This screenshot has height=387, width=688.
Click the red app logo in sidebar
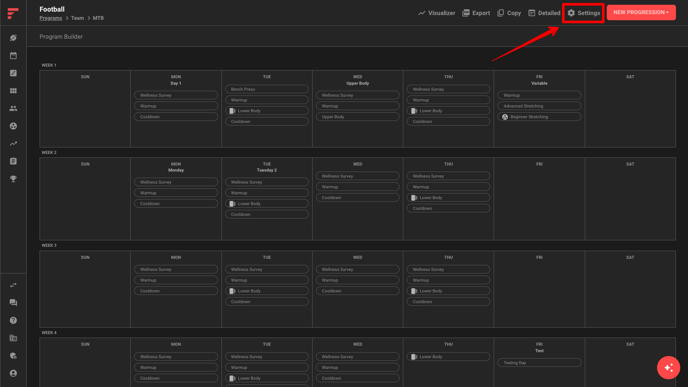click(13, 13)
